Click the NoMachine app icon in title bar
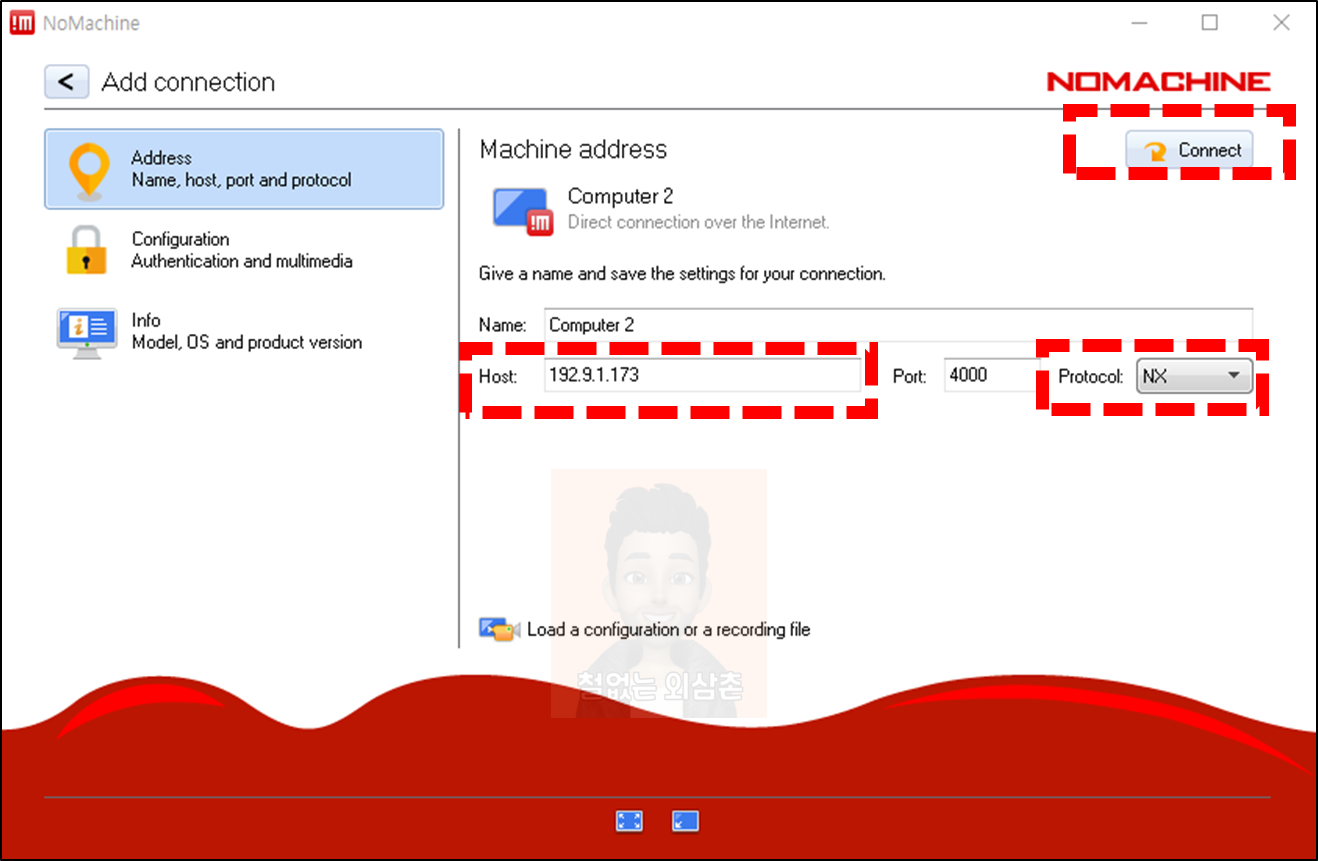 coord(22,23)
